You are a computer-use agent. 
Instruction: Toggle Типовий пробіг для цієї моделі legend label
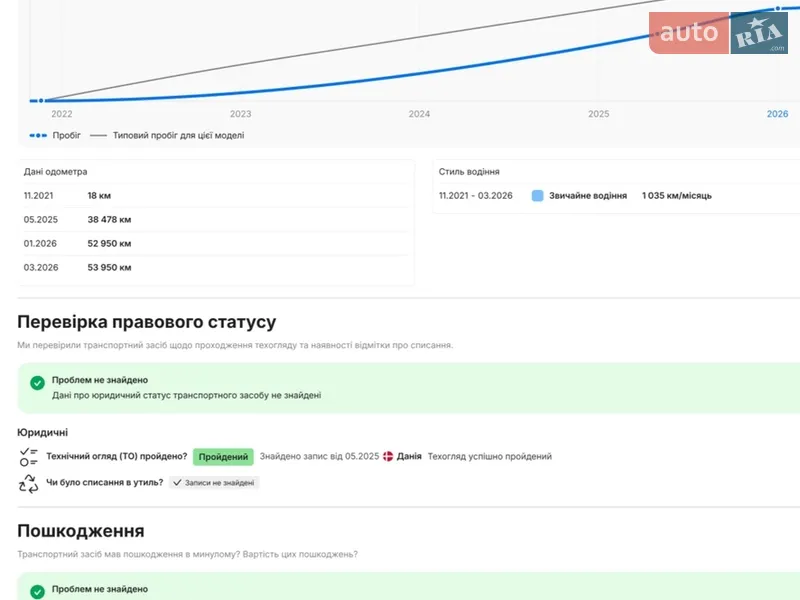point(178,135)
